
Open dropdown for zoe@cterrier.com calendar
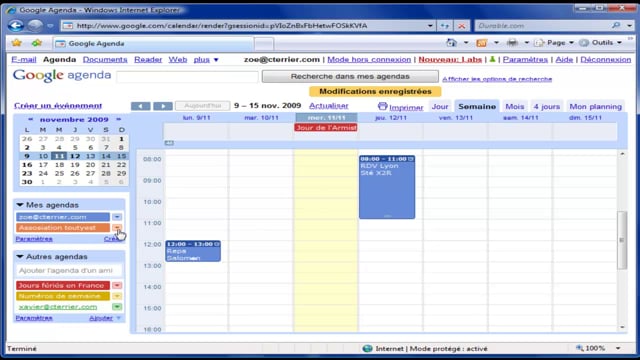(x=117, y=217)
